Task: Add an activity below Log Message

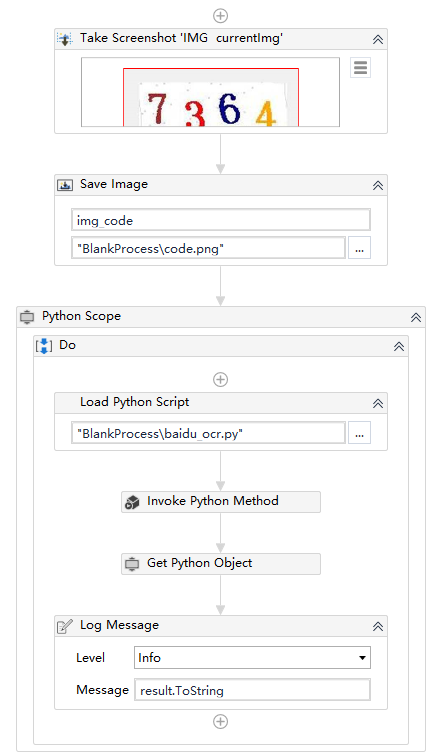Action: 220,721
